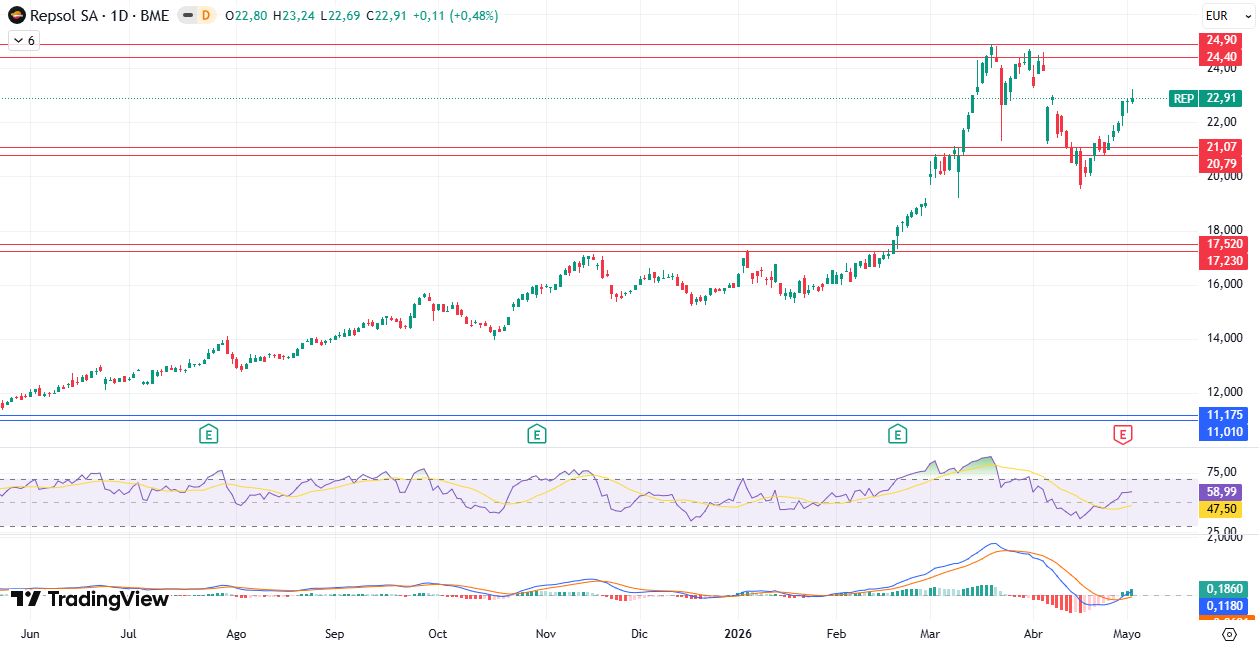Click the 75,00 RSI axis label
1259x647 pixels.
pyautogui.click(x=1221, y=471)
